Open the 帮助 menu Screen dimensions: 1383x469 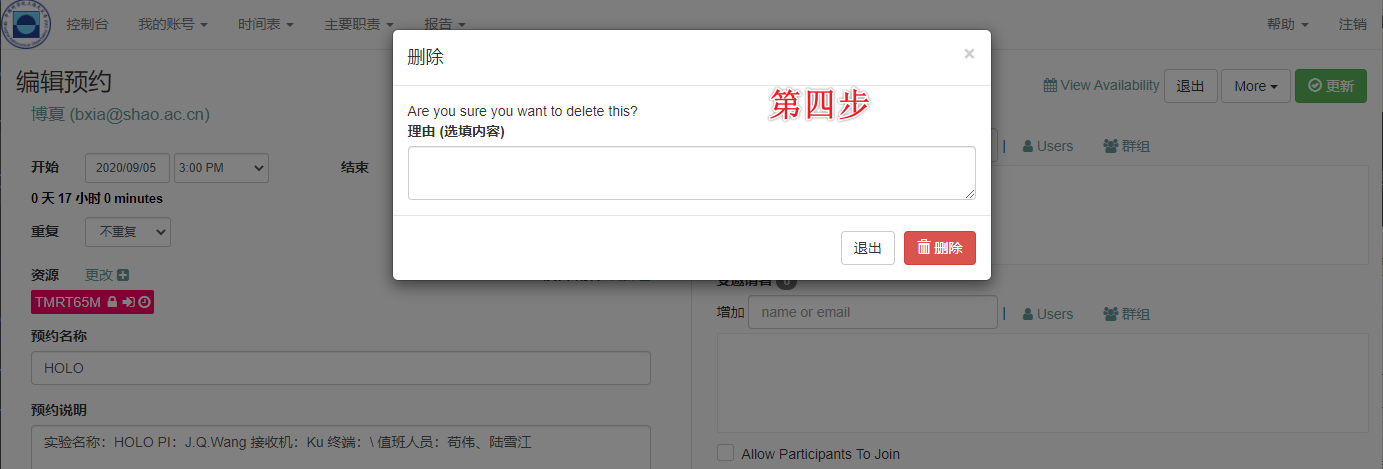[1287, 24]
